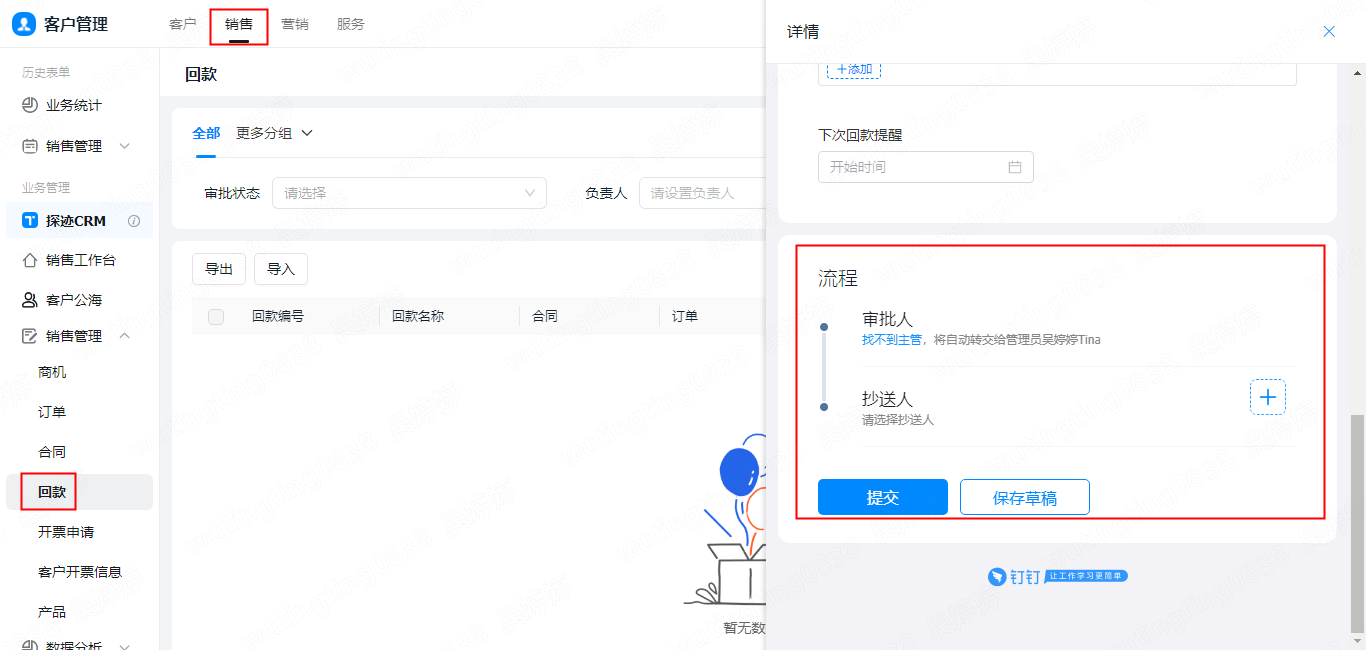
Task: Click the 提交 button
Action: [x=883, y=497]
